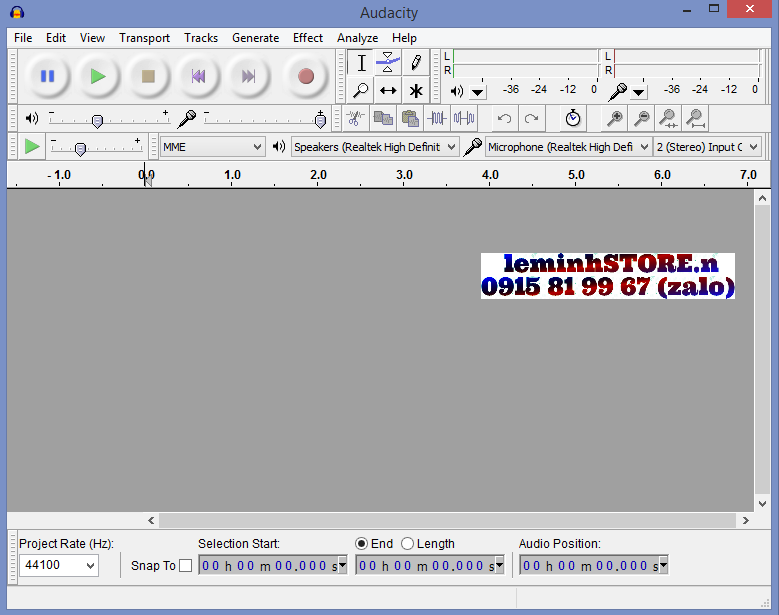Click the output volume slider handle
This screenshot has height=615, width=779.
tap(97, 121)
